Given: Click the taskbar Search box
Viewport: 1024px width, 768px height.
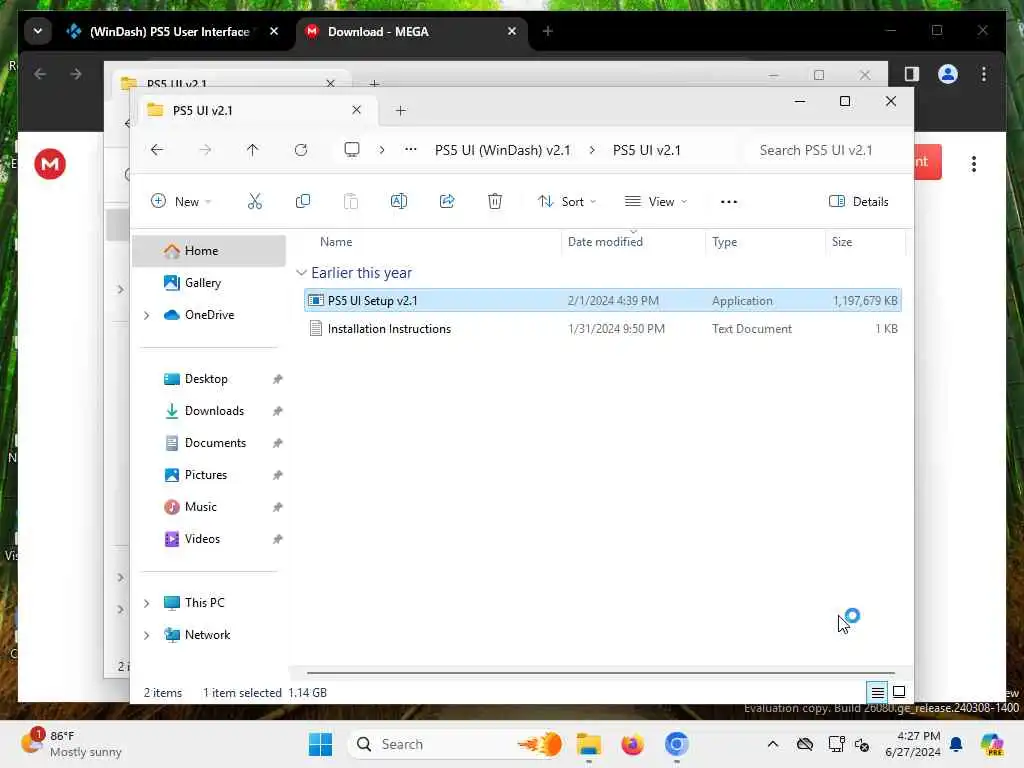Looking at the screenshot, I should (x=456, y=744).
